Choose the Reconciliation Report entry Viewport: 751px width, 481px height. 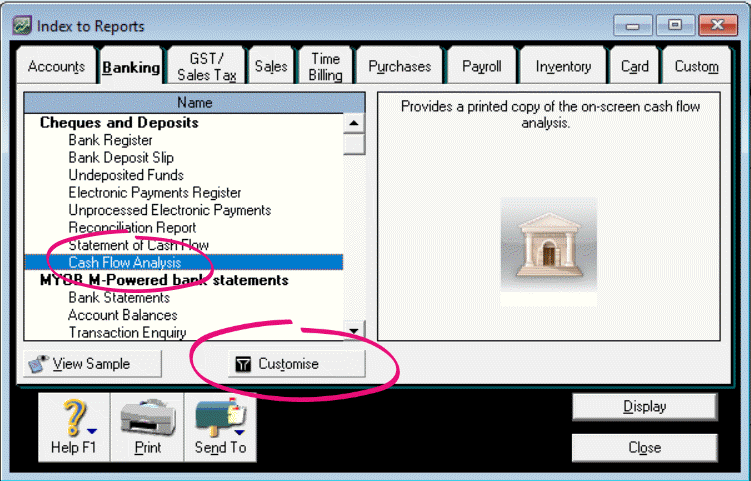coord(132,227)
